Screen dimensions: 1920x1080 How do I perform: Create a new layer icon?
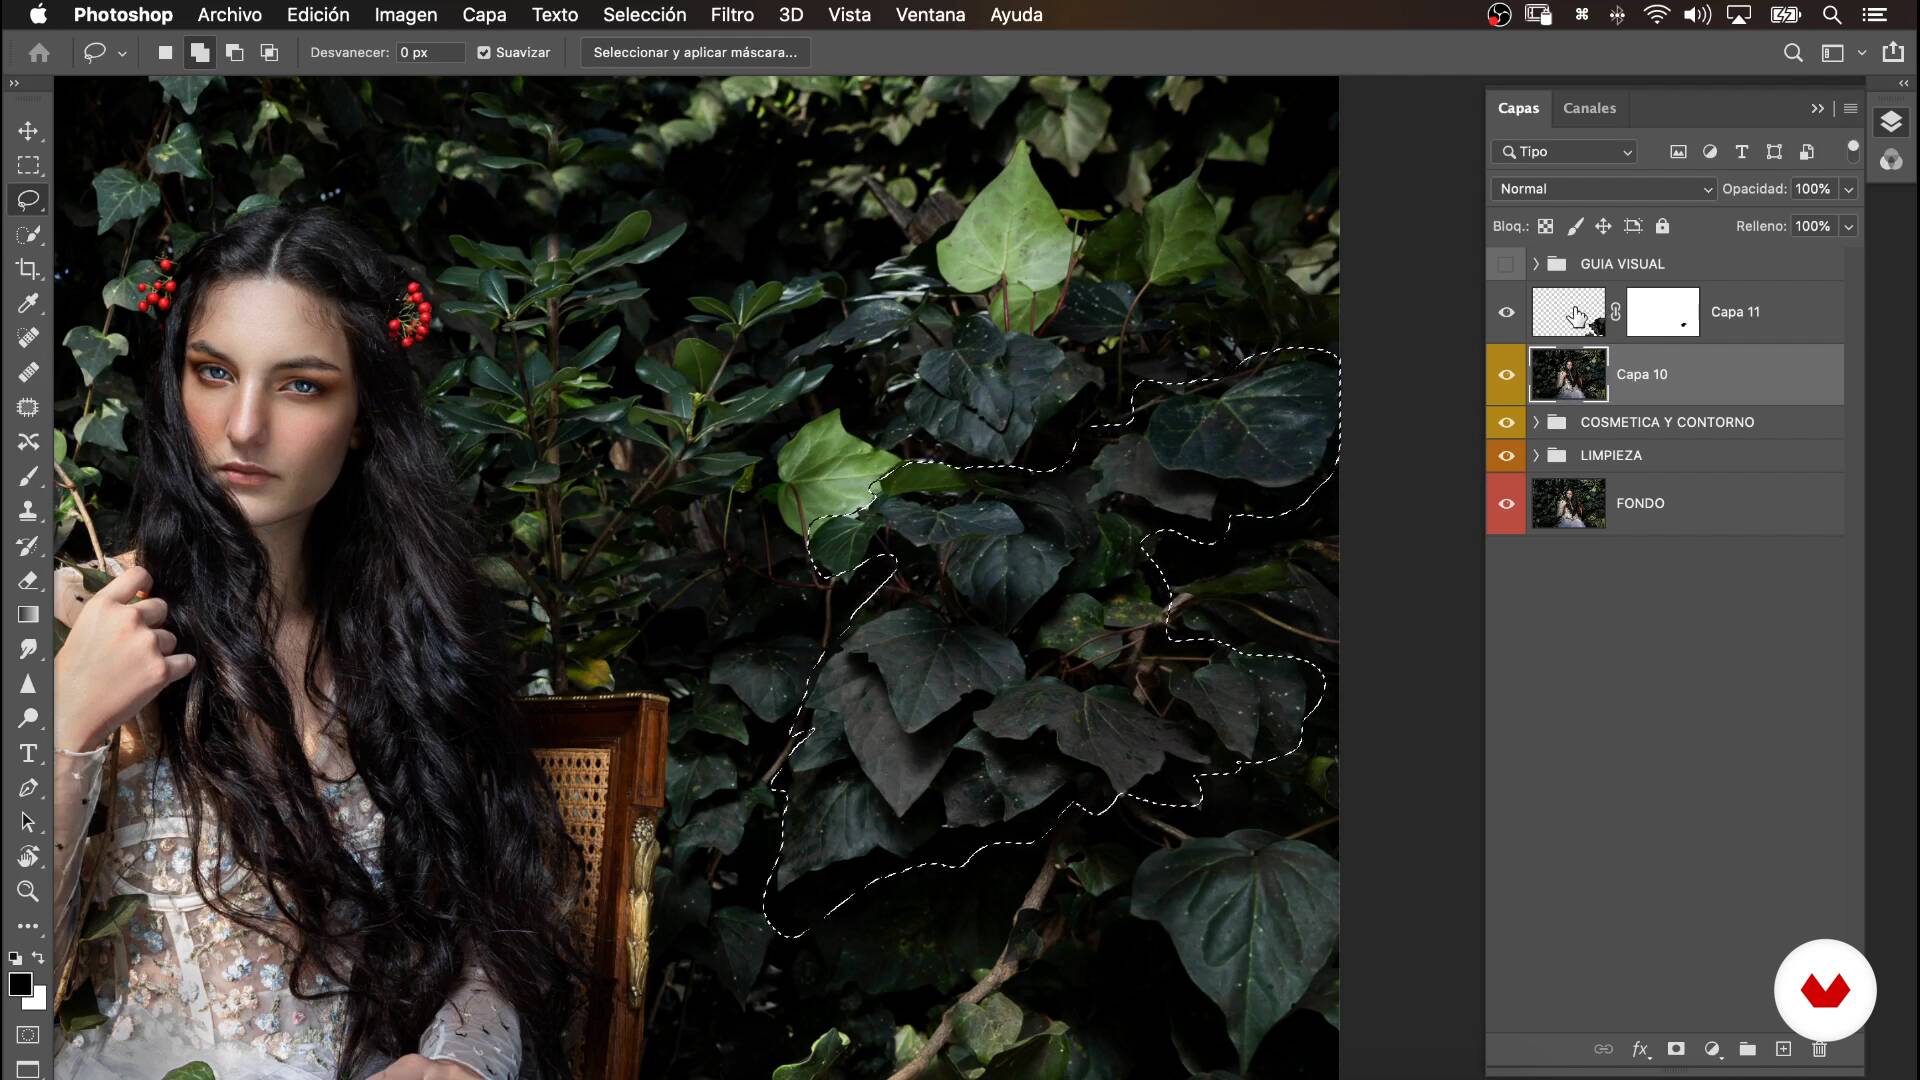(1783, 1049)
